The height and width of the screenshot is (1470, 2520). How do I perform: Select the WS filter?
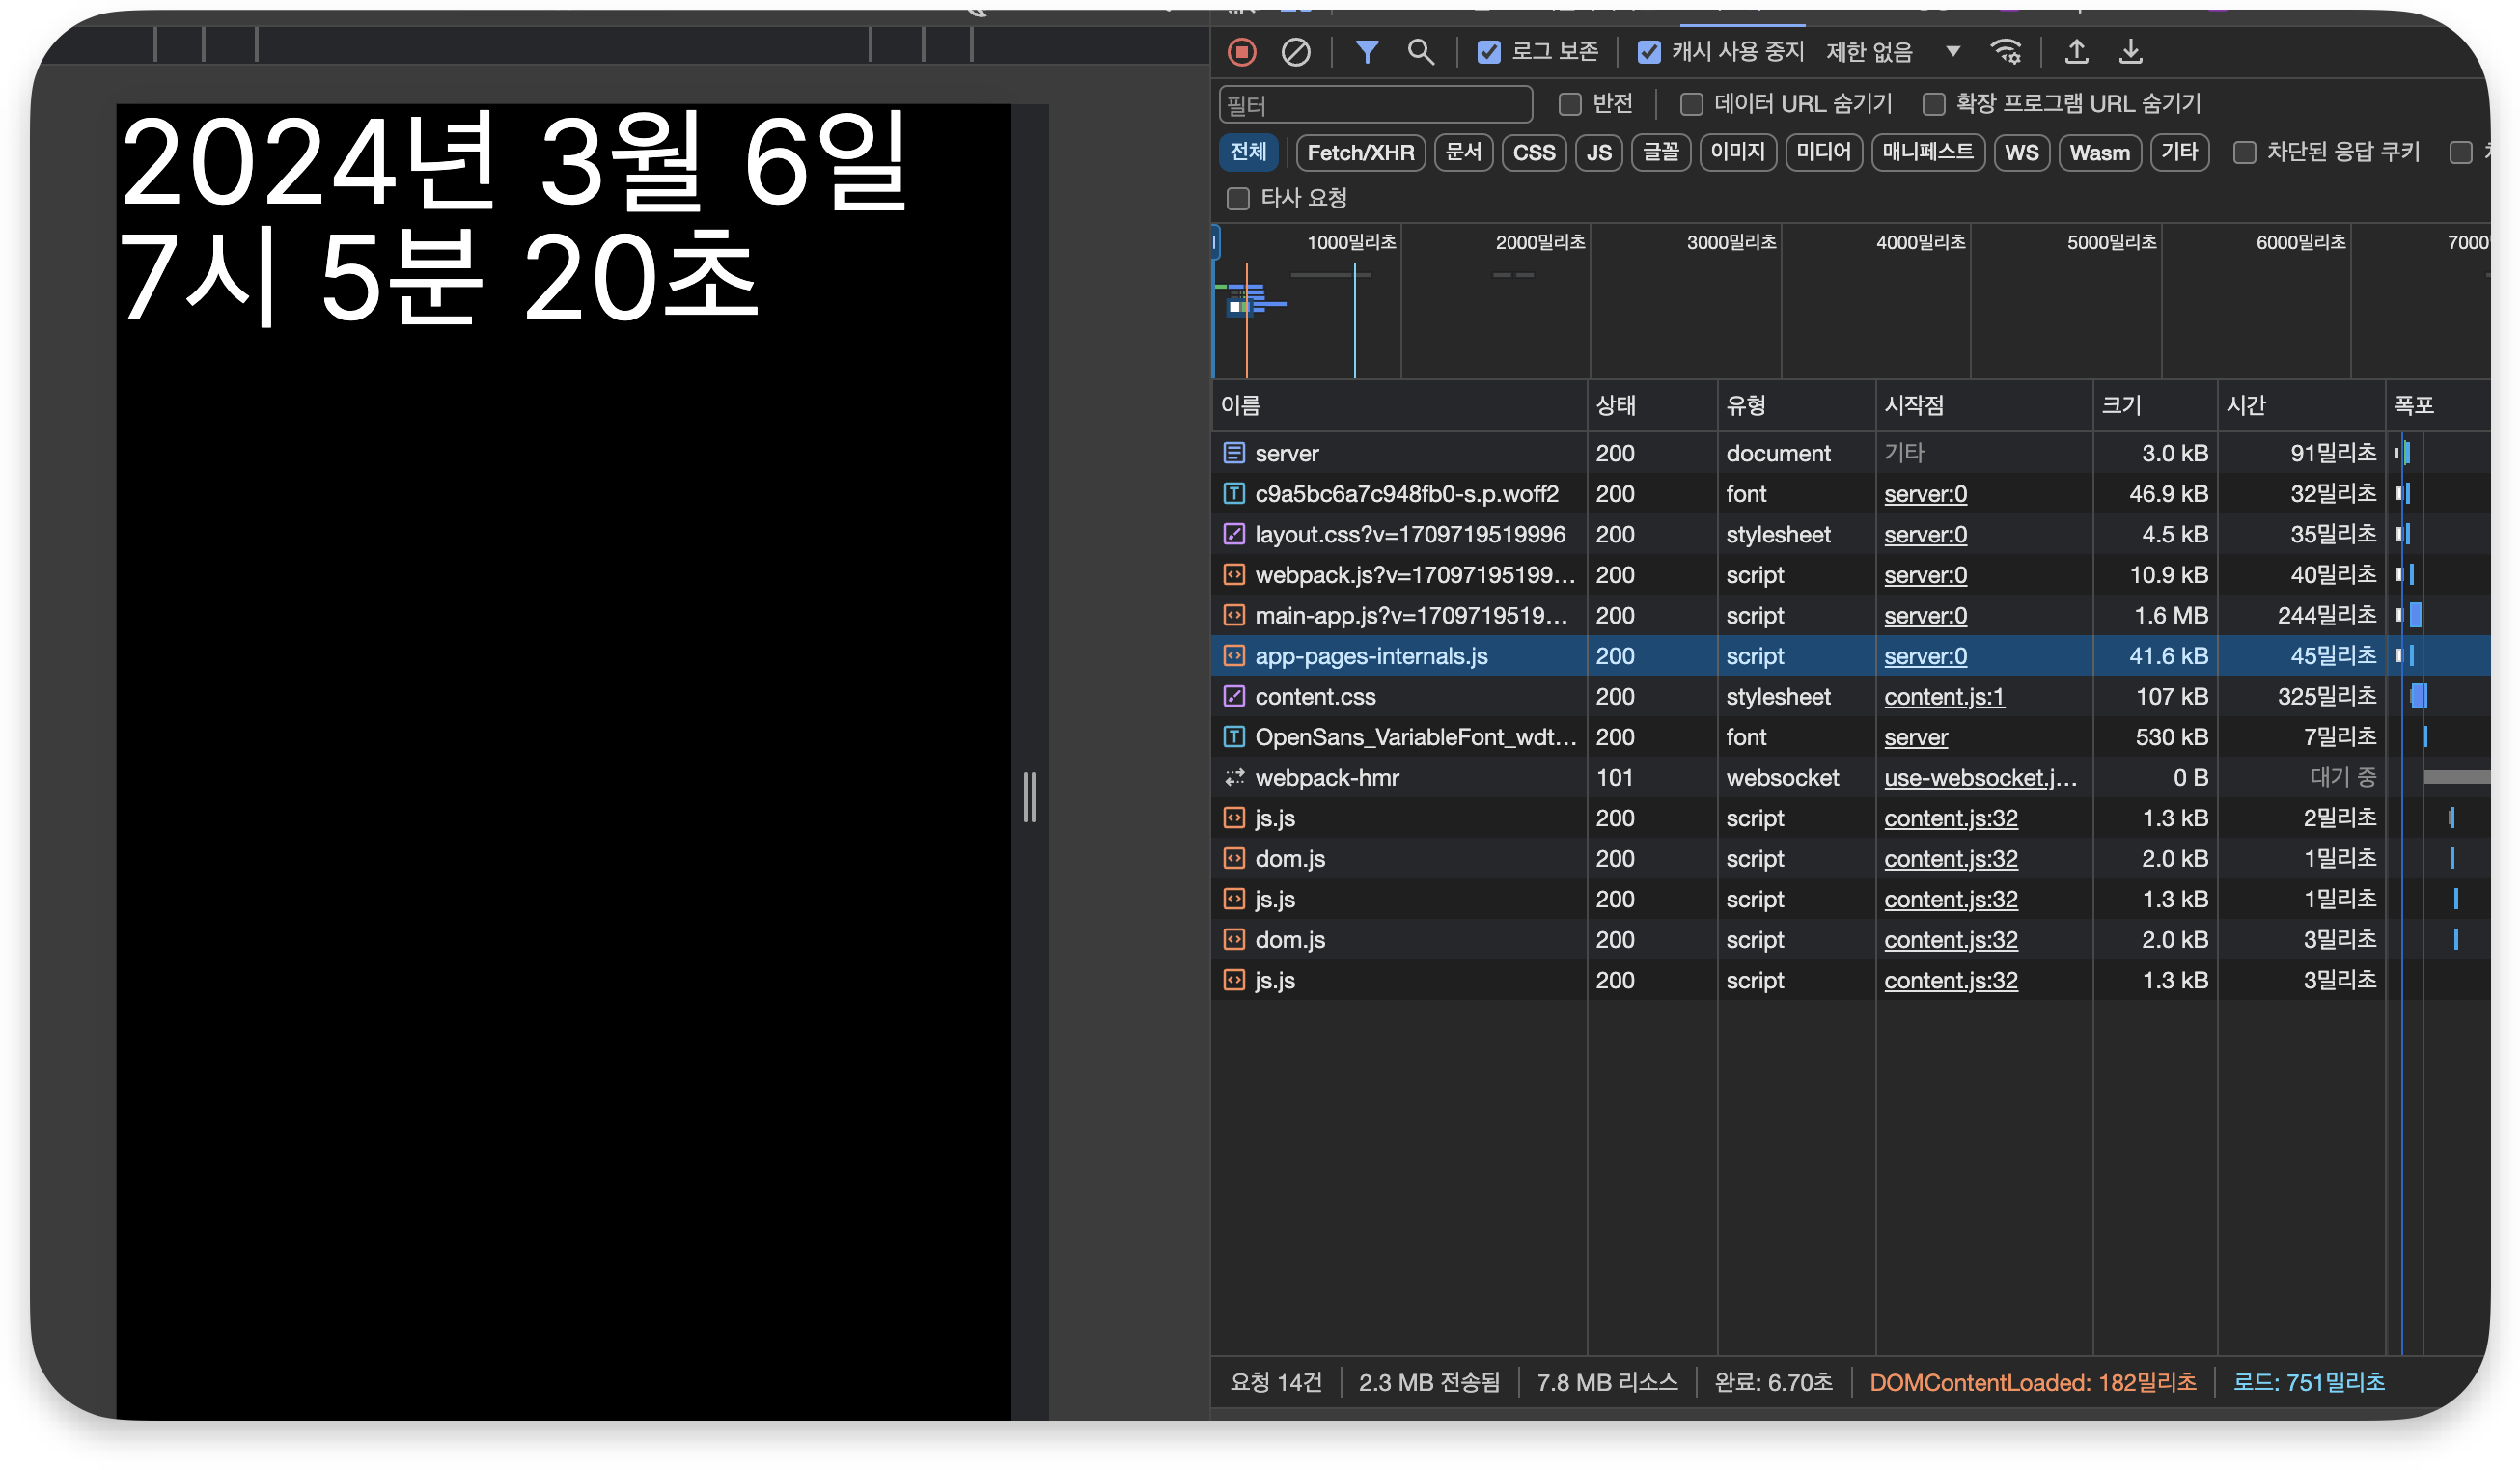click(2022, 152)
